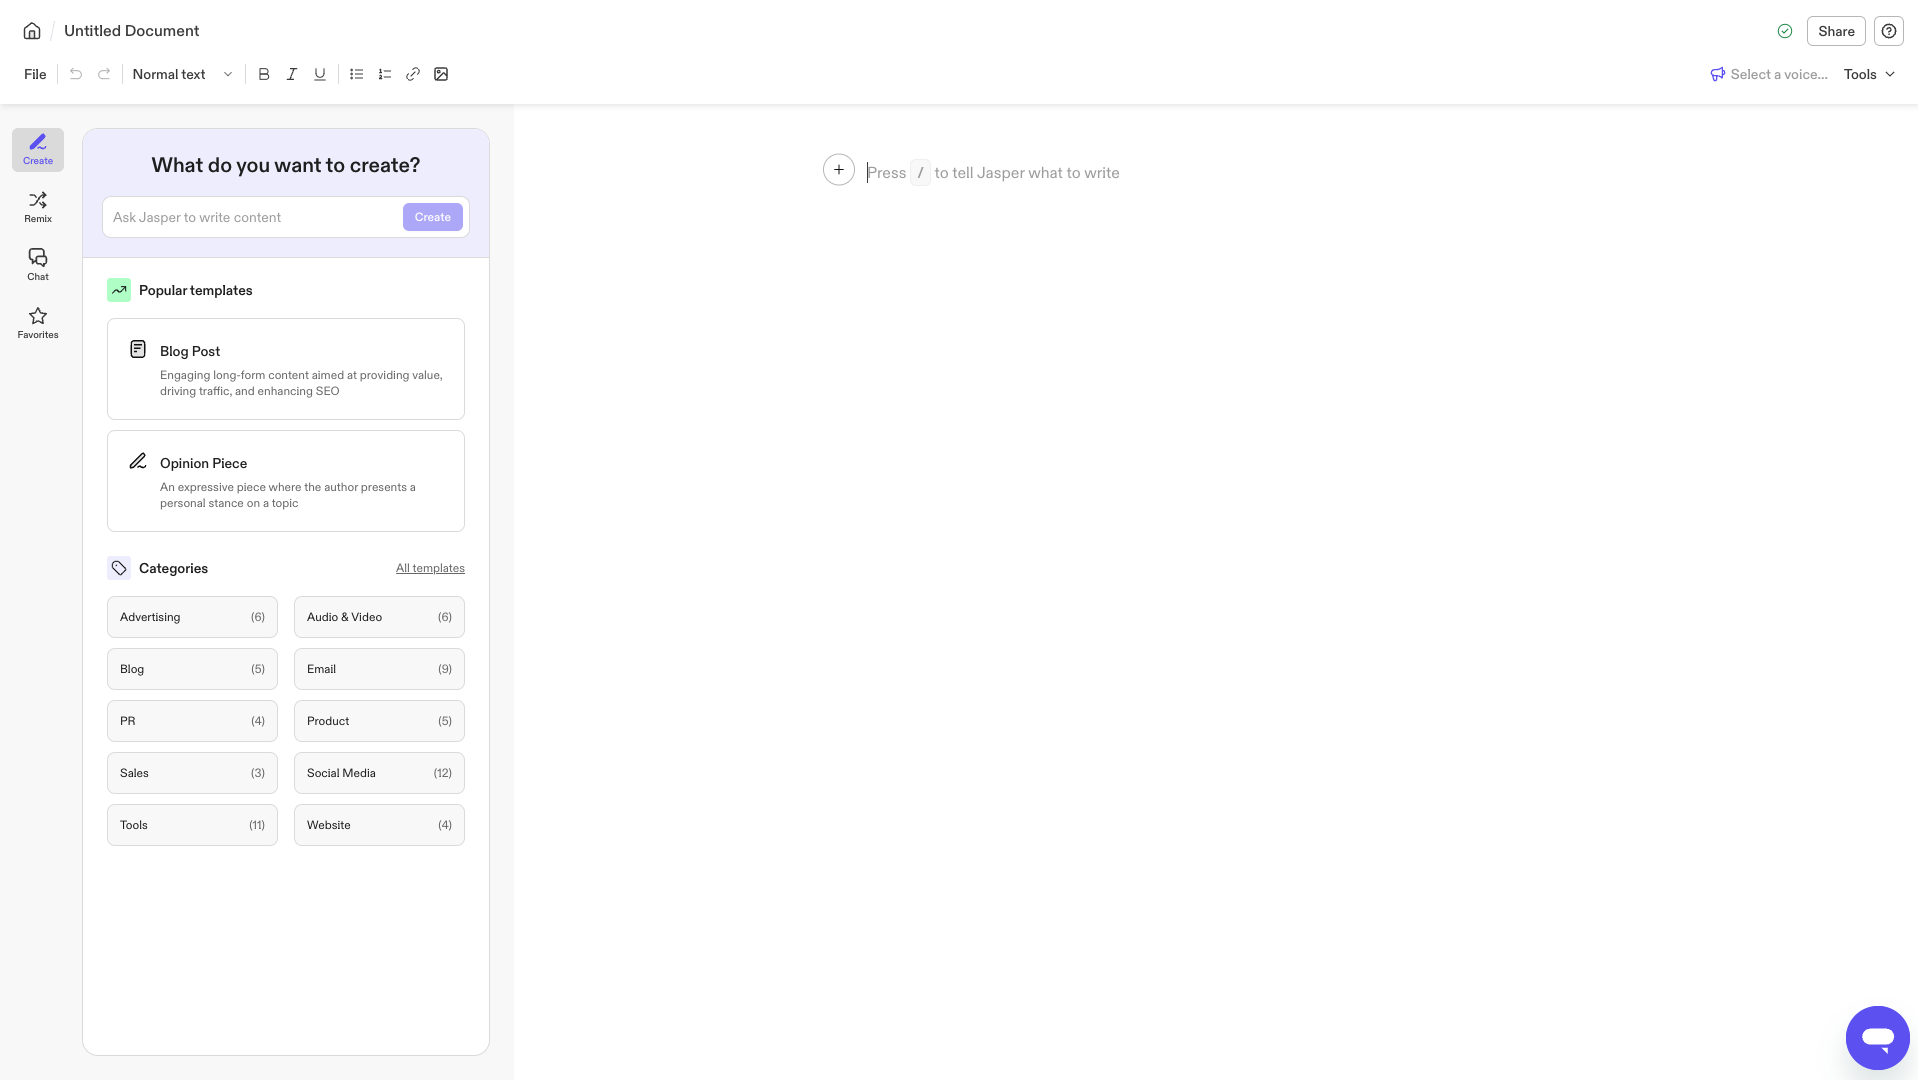Insert a bulleted list

coord(356,73)
